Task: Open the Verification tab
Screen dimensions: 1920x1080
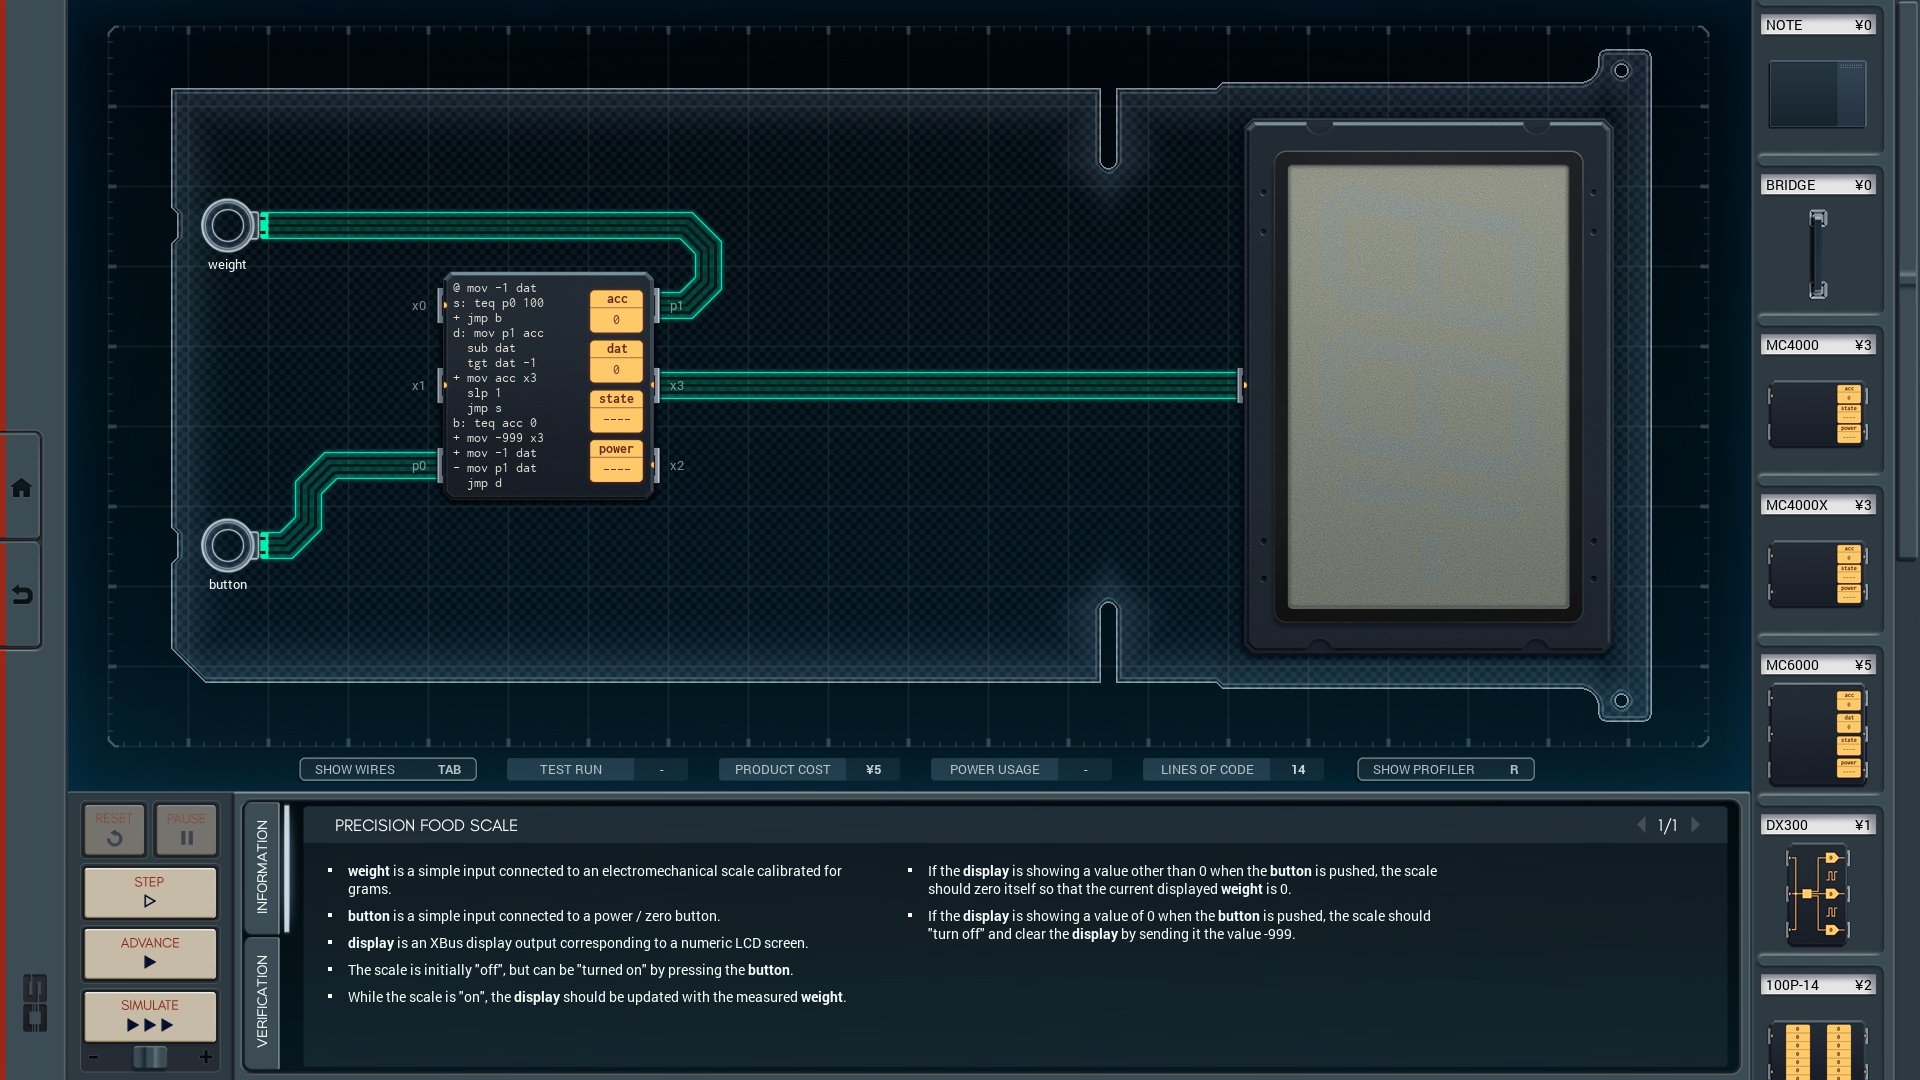Action: click(262, 1001)
